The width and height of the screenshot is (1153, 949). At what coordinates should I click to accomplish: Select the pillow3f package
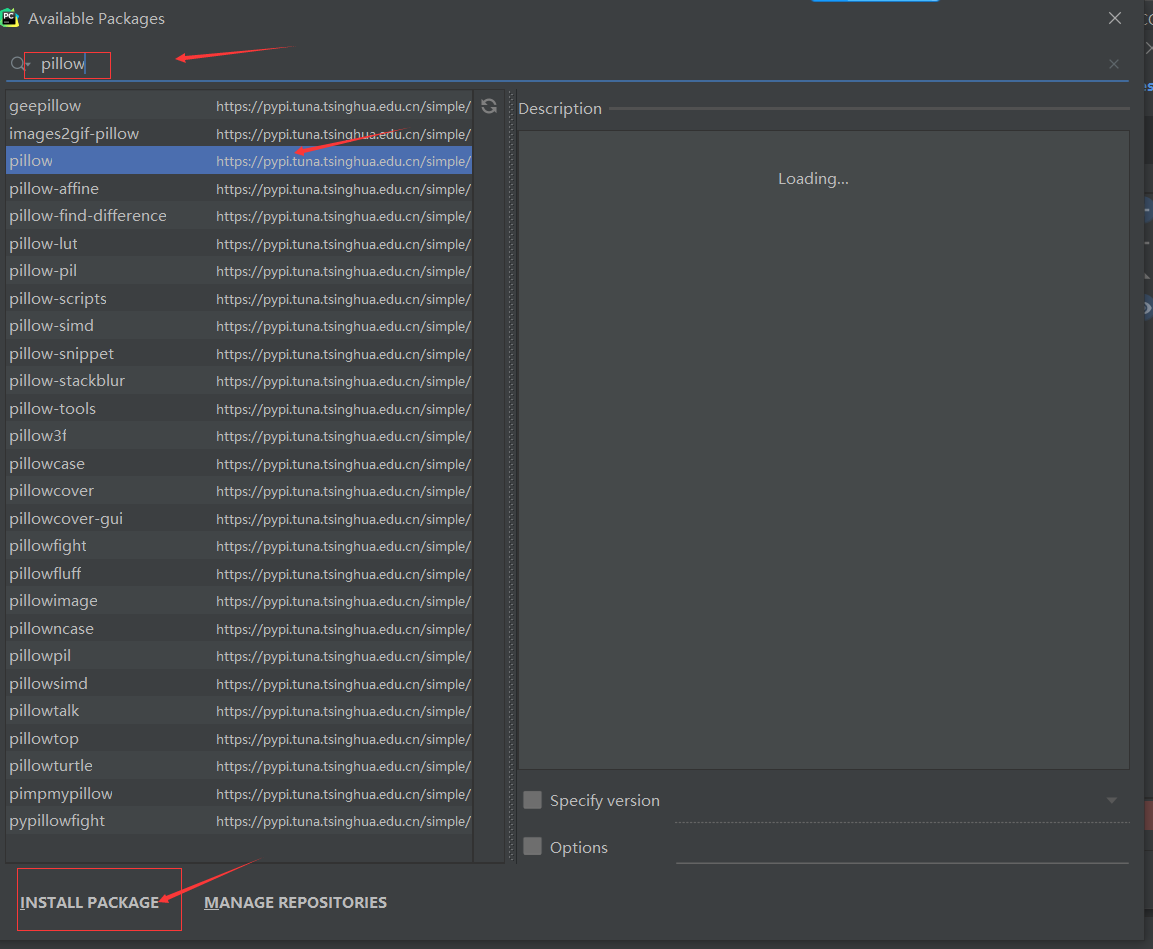[239, 436]
